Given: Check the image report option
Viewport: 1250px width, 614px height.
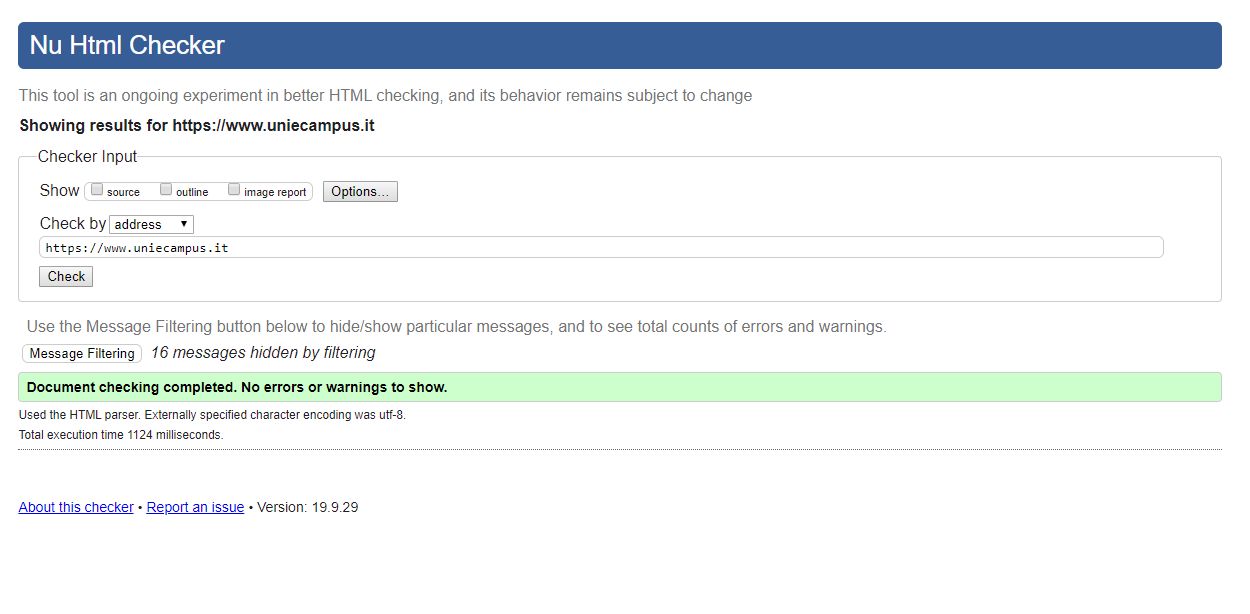Looking at the screenshot, I should 234,189.
